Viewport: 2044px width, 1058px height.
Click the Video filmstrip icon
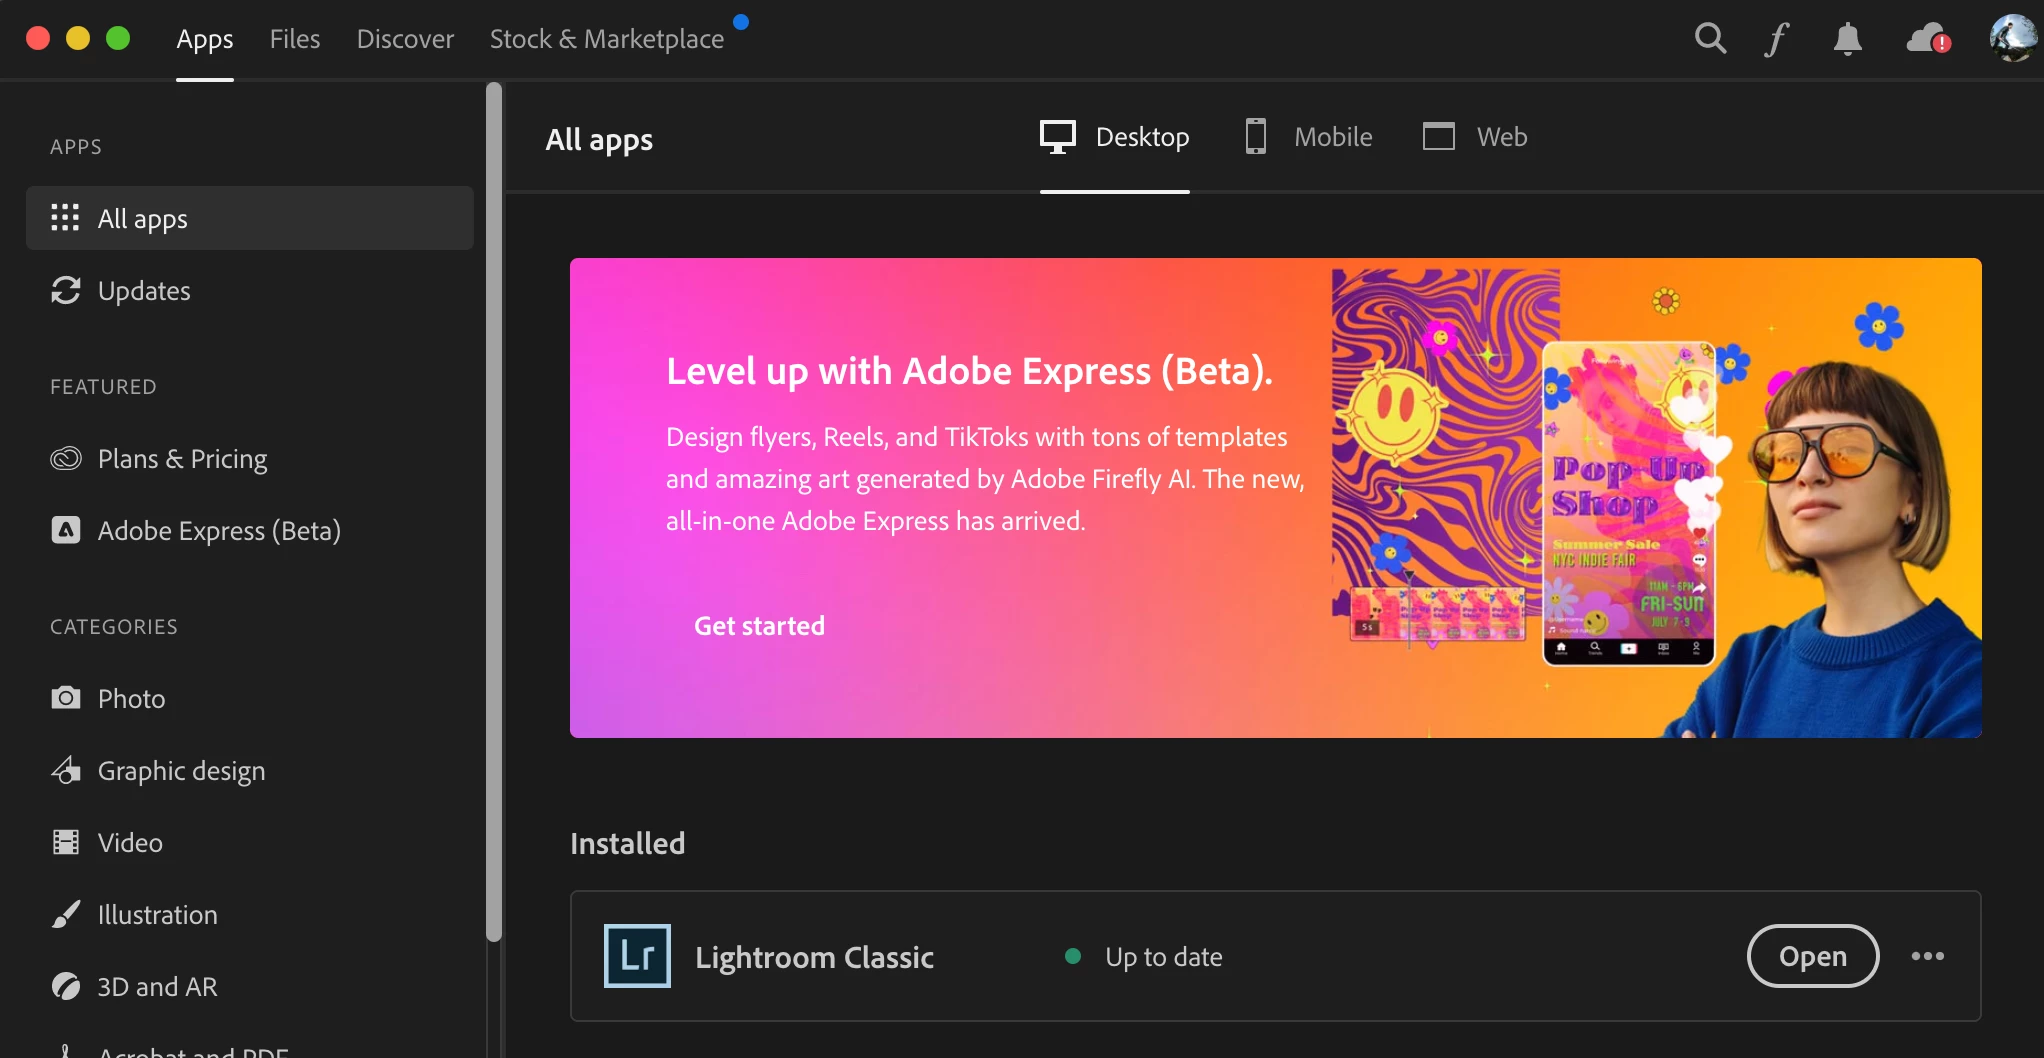(65, 842)
